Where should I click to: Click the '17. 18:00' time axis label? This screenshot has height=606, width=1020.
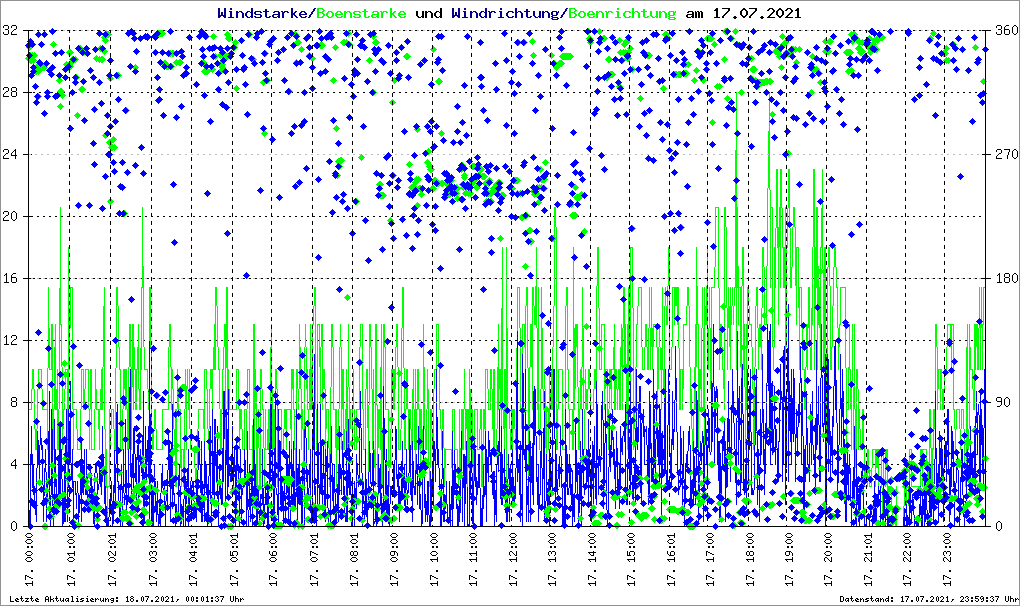(750, 559)
